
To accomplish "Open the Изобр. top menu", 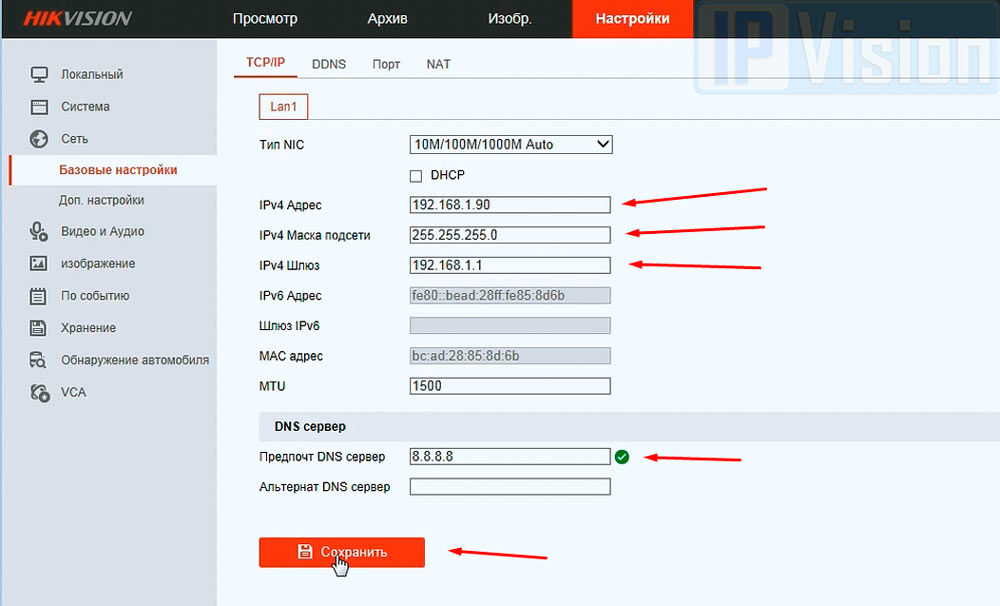I will coord(510,18).
